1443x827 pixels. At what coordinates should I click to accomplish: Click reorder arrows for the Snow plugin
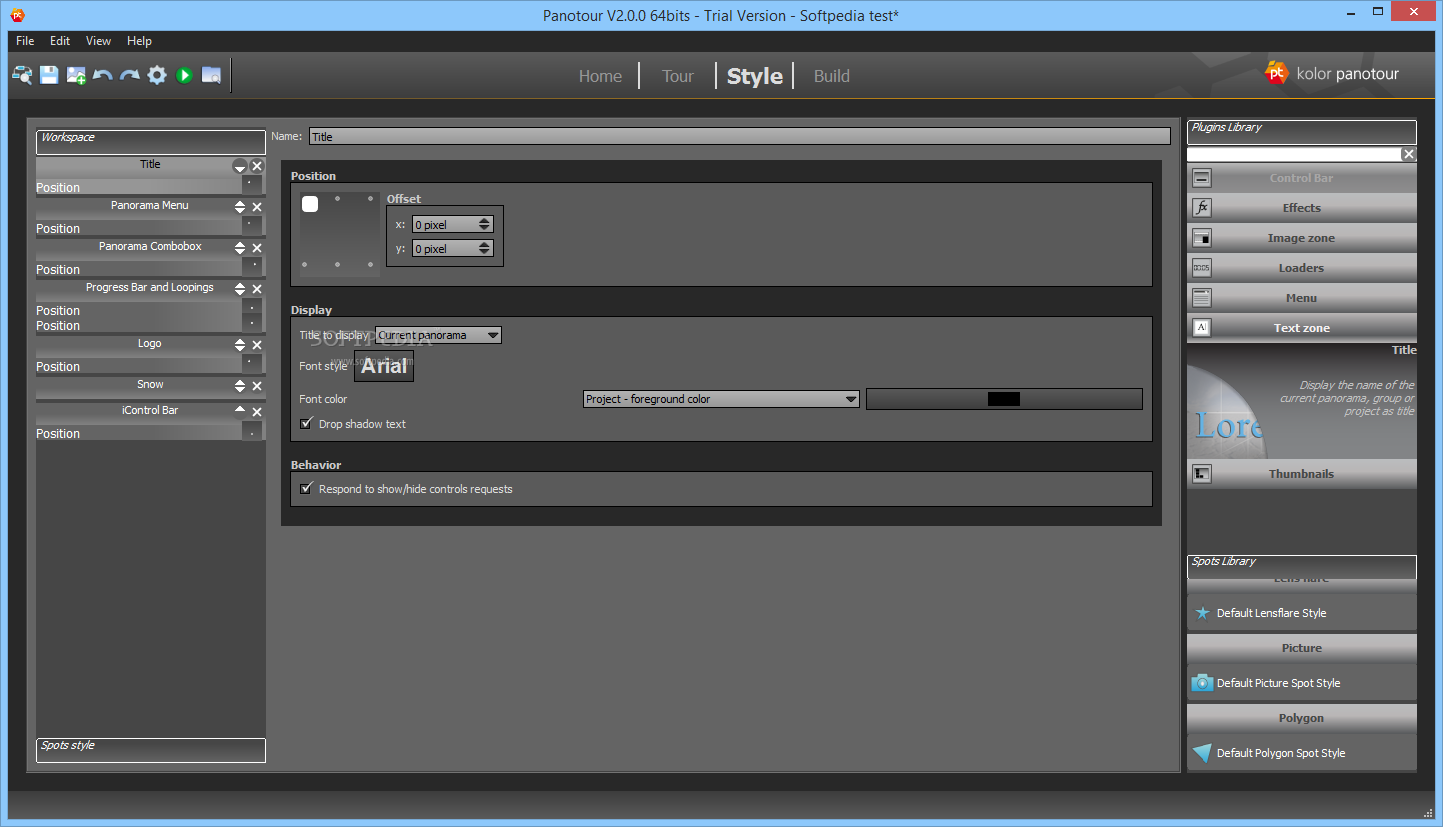point(240,386)
